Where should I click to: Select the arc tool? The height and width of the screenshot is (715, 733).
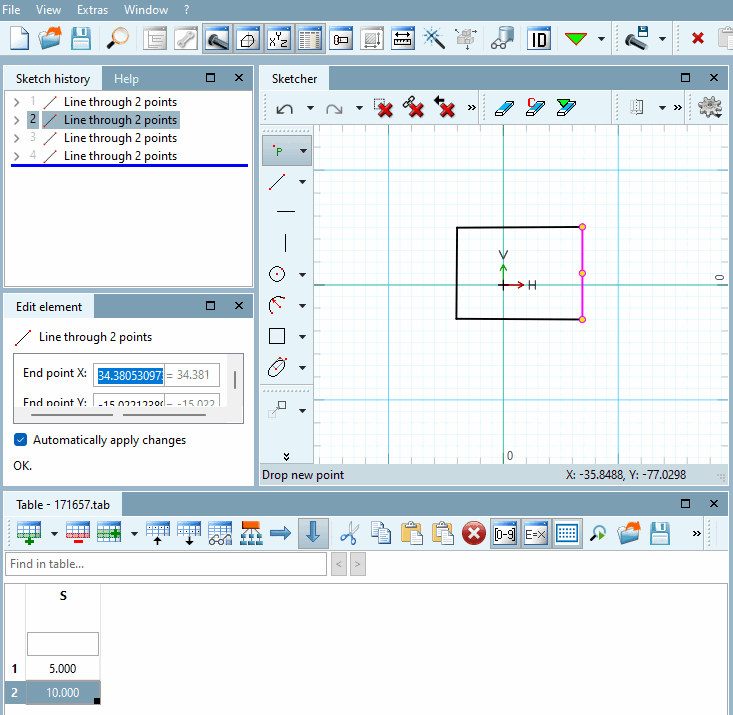tap(277, 305)
